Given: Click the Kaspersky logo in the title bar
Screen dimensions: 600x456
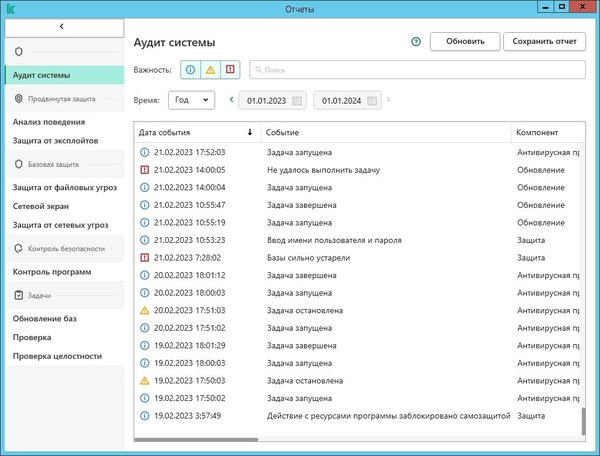Looking at the screenshot, I should tap(10, 10).
